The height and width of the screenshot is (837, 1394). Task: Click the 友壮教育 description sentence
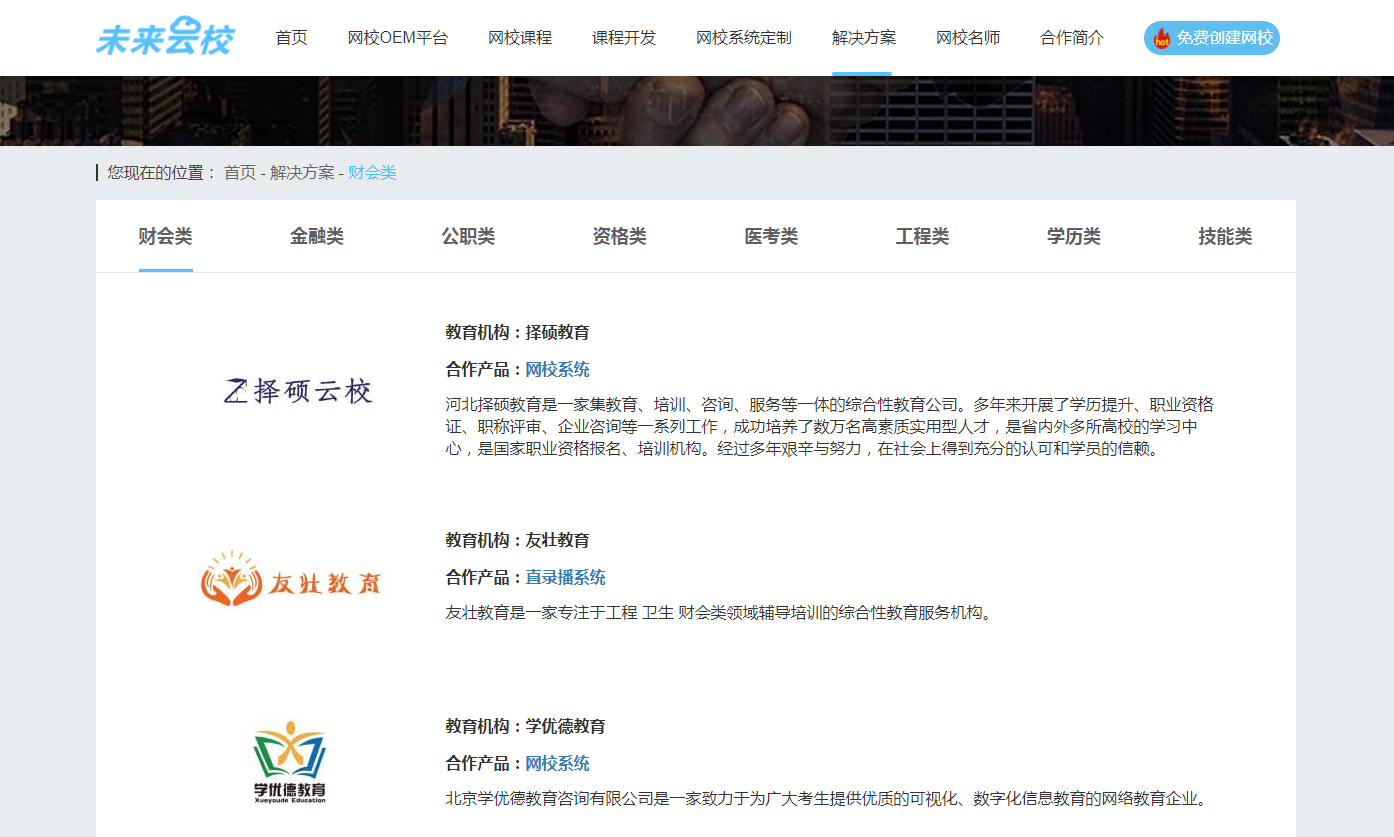(720, 613)
